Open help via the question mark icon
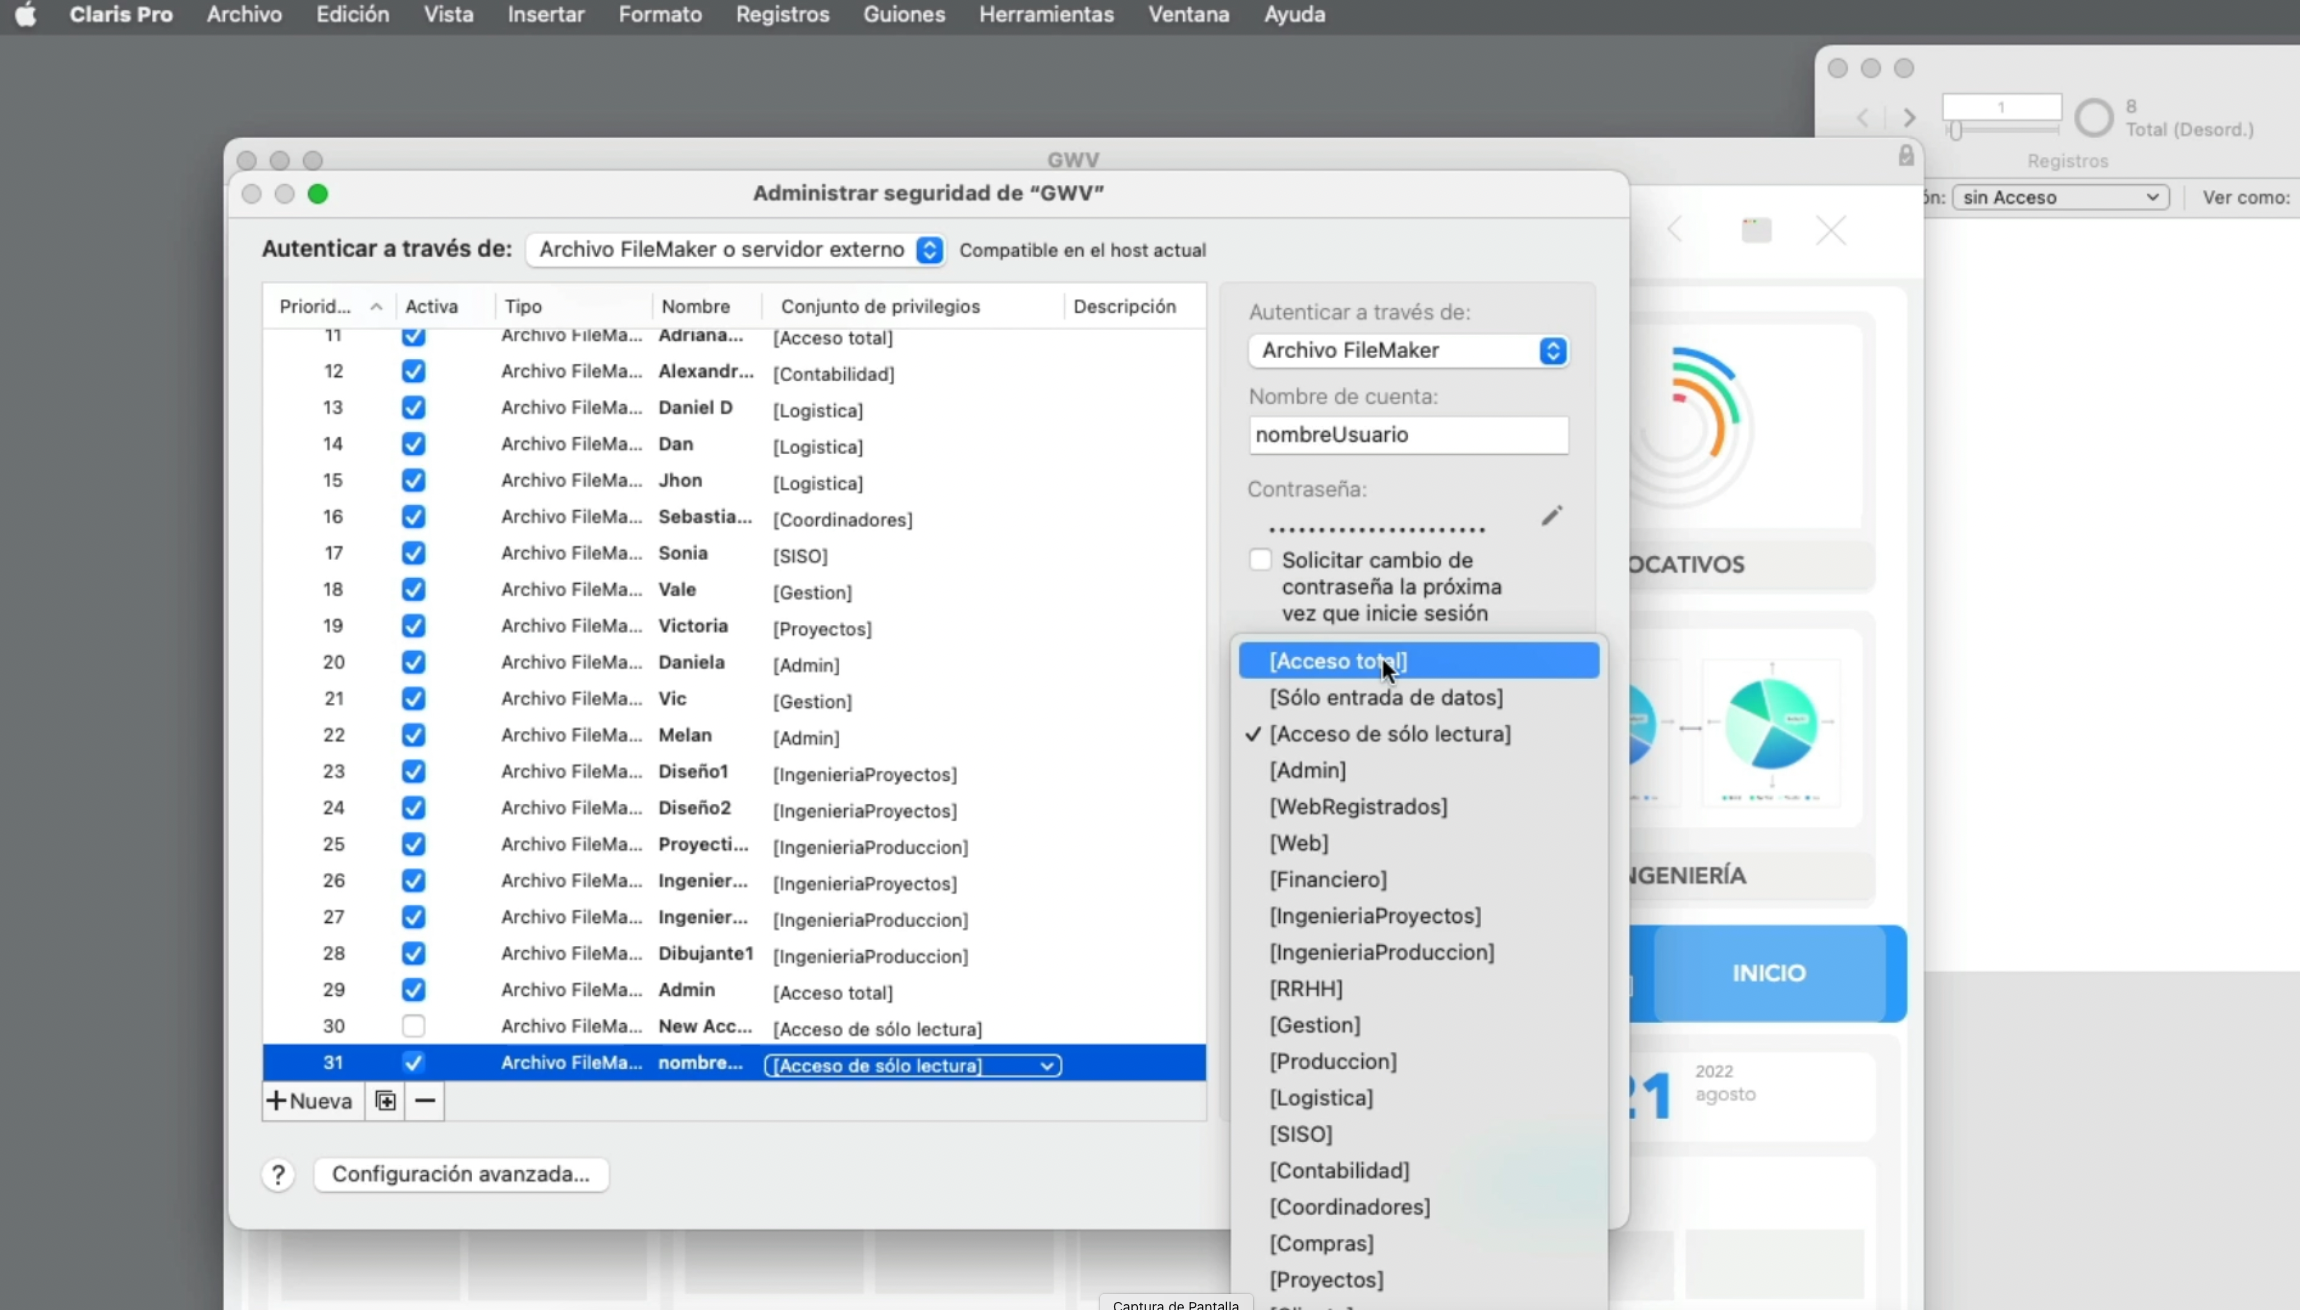Image resolution: width=2300 pixels, height=1310 pixels. tap(278, 1174)
